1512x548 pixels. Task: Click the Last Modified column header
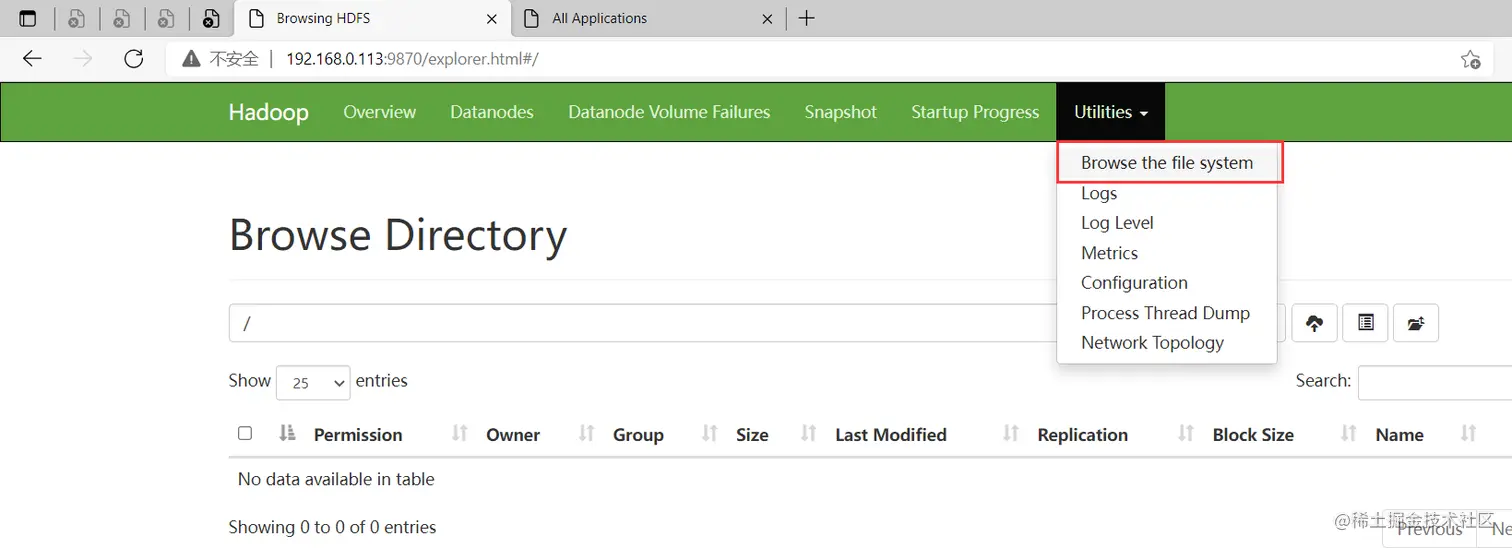[x=891, y=434]
